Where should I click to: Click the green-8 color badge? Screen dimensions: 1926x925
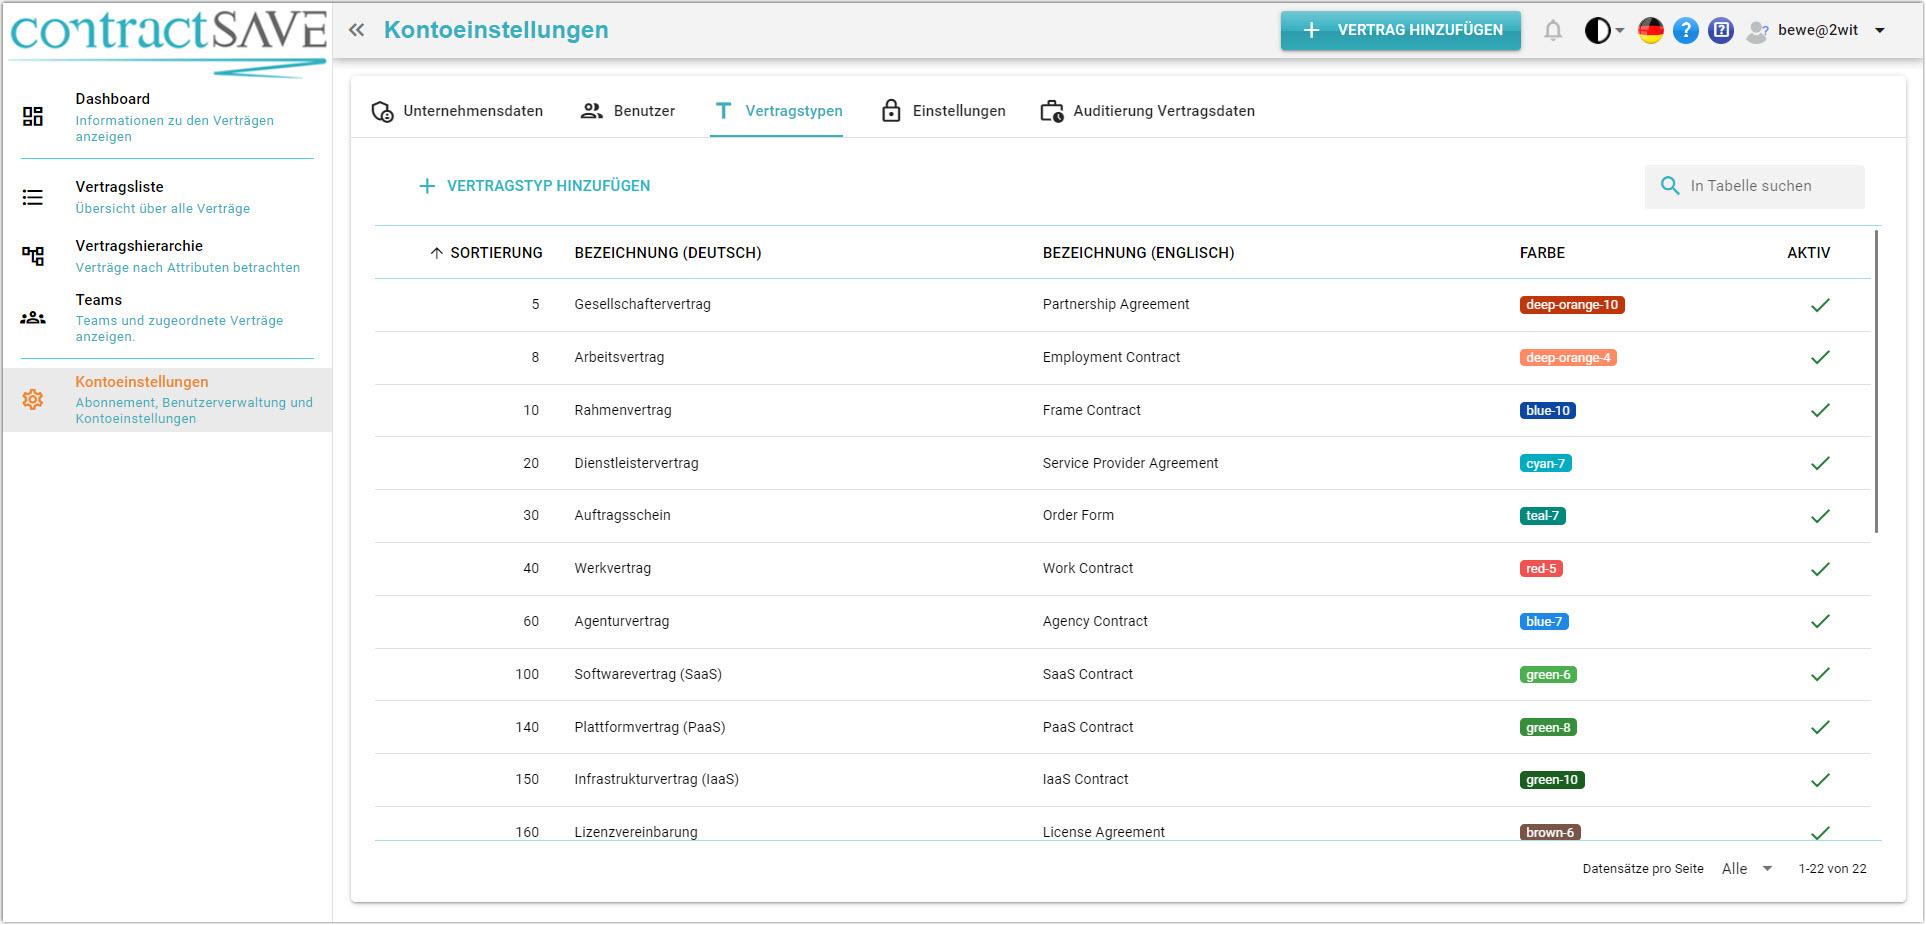pyautogui.click(x=1548, y=727)
